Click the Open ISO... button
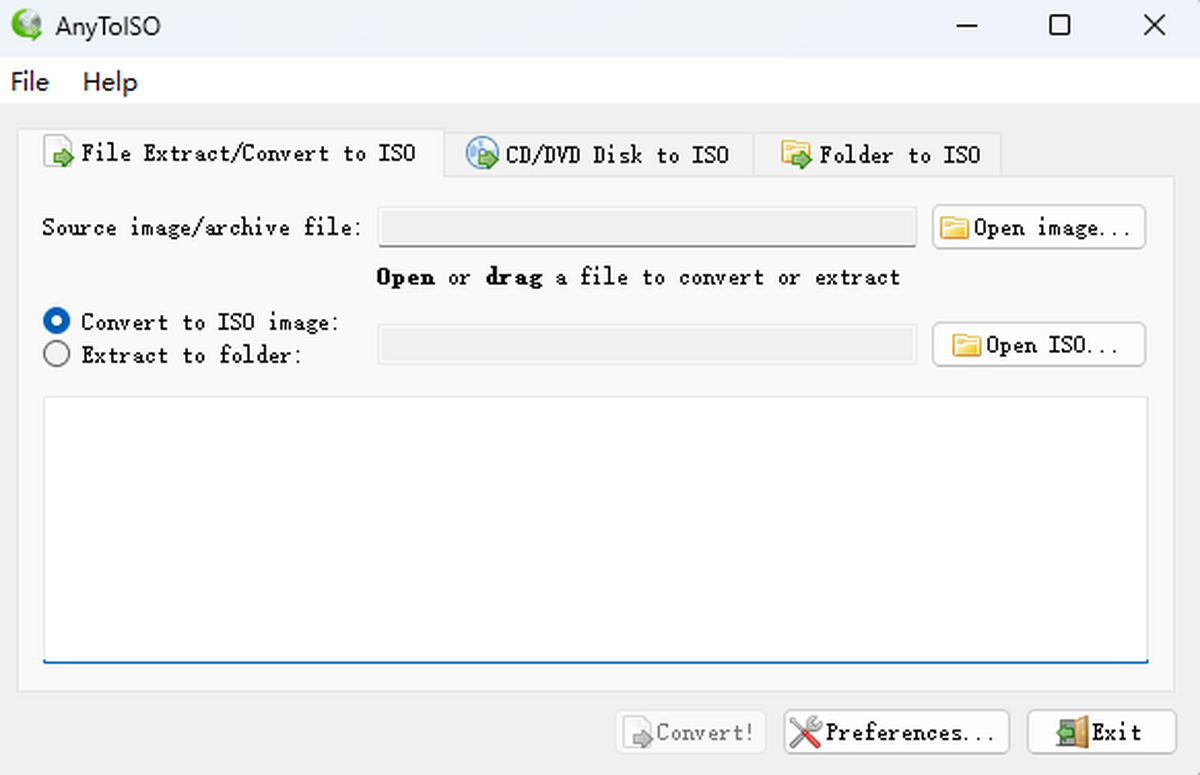The height and width of the screenshot is (775, 1200). (1038, 345)
